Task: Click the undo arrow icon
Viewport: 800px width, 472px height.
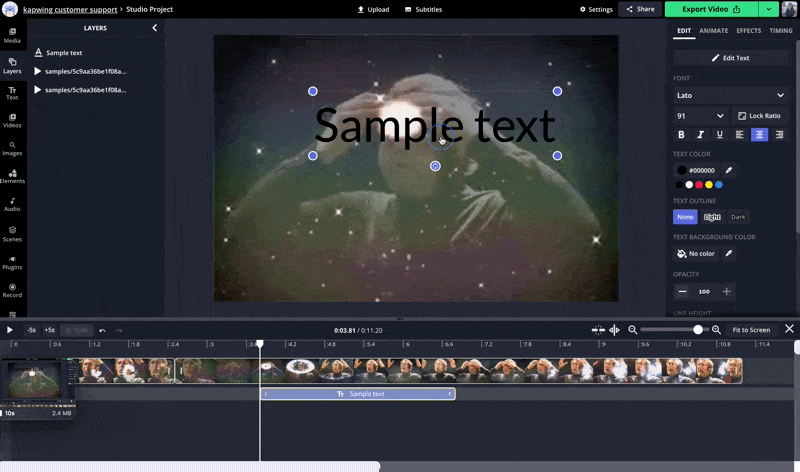Action: pos(102,330)
